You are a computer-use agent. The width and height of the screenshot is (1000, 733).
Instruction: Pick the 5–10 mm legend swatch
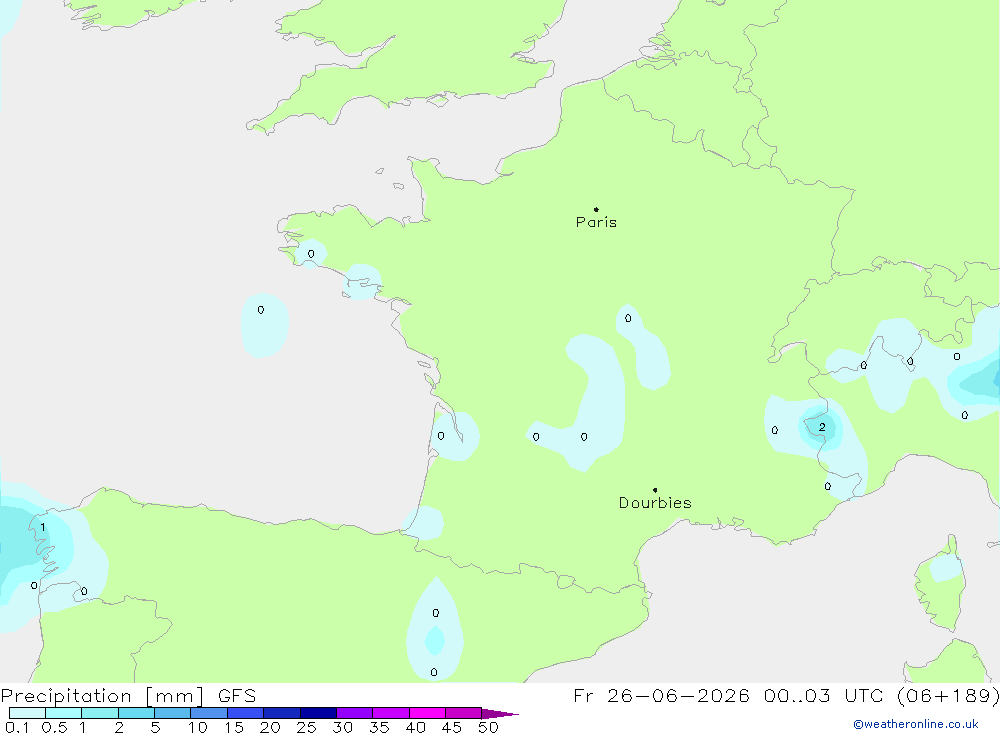(x=173, y=713)
